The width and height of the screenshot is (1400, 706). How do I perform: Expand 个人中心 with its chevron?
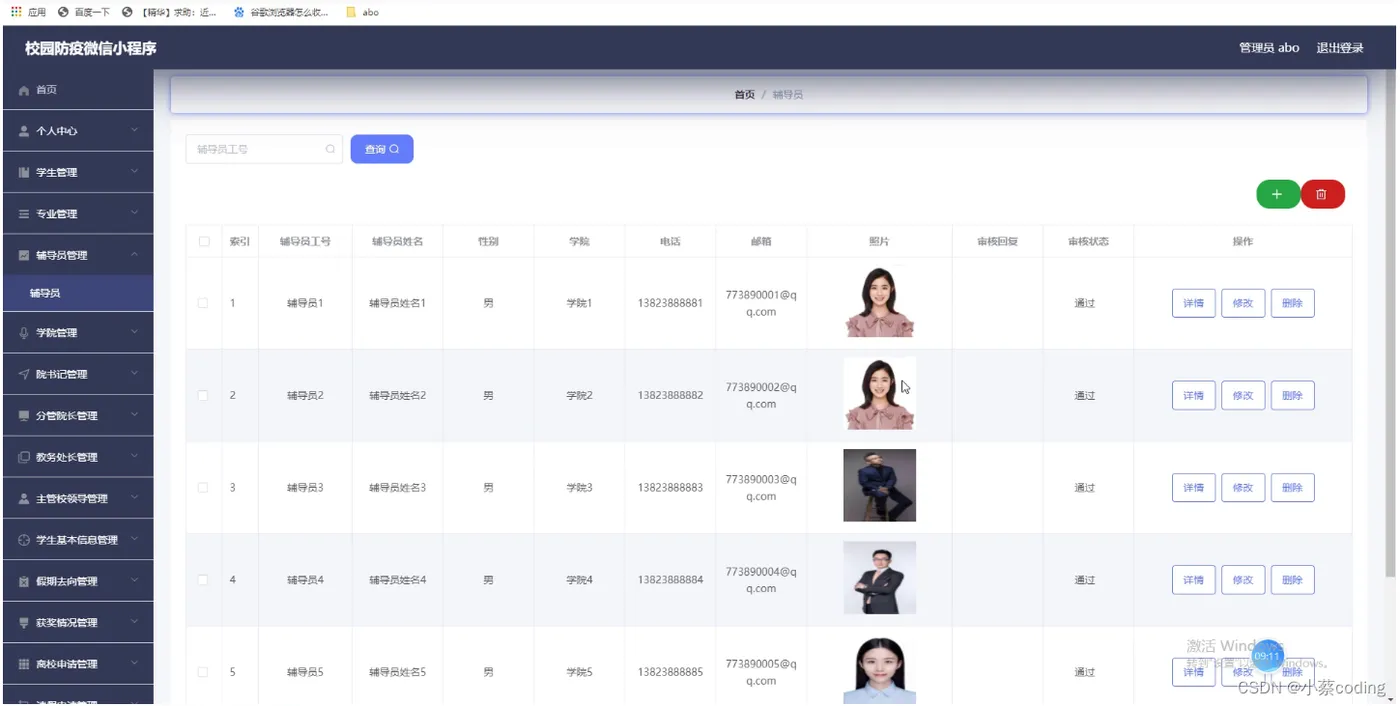134,130
